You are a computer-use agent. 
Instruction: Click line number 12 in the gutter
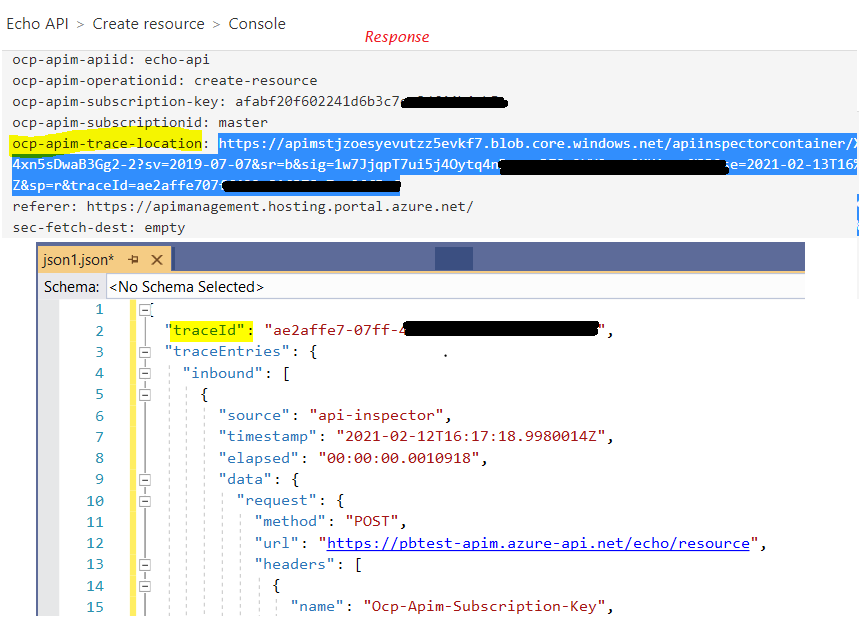[x=95, y=543]
